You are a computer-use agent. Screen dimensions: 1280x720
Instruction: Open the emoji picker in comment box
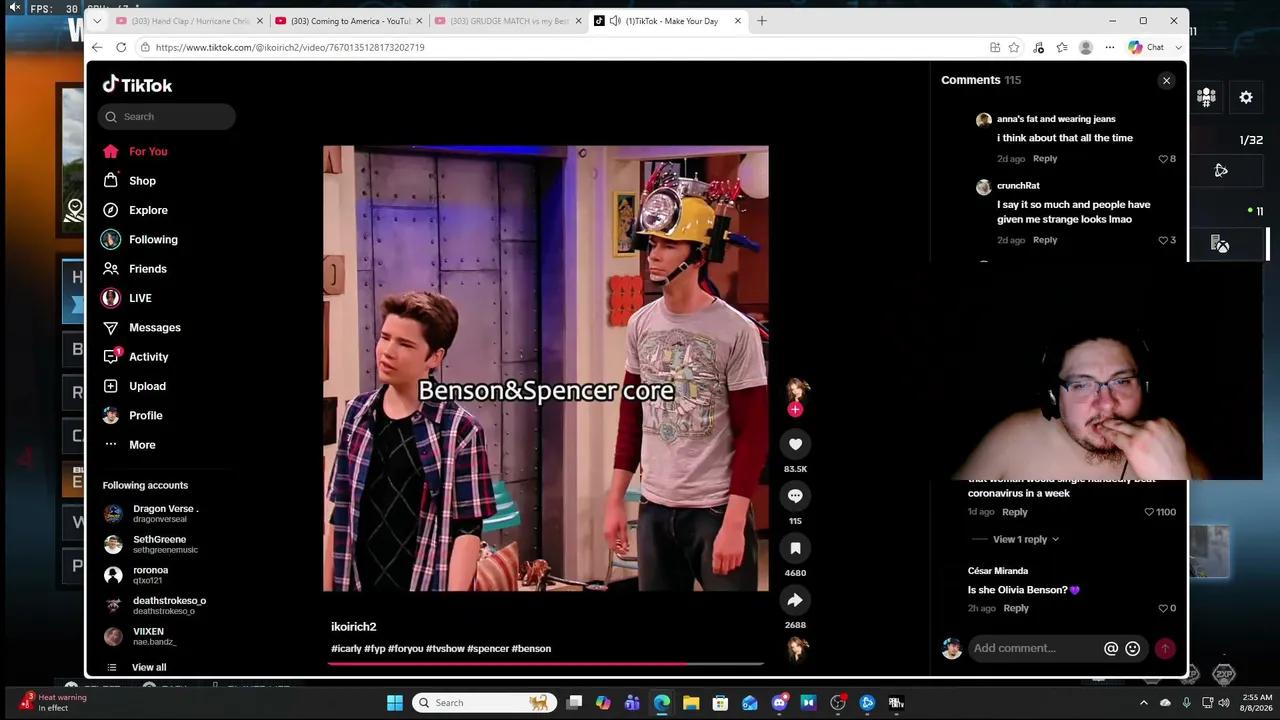click(x=1133, y=648)
